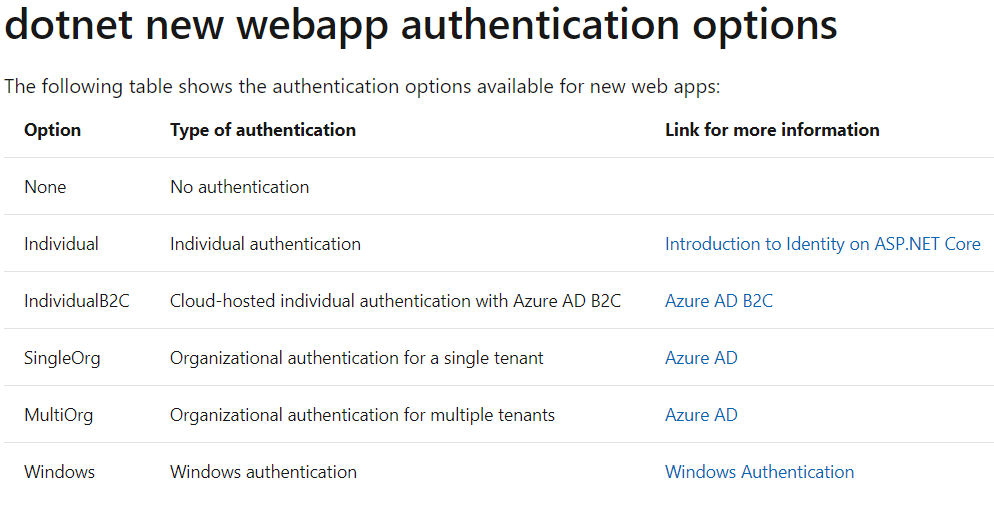The image size is (994, 509).
Task: Click the multiple tenants organizational authentication description
Action: (x=362, y=415)
